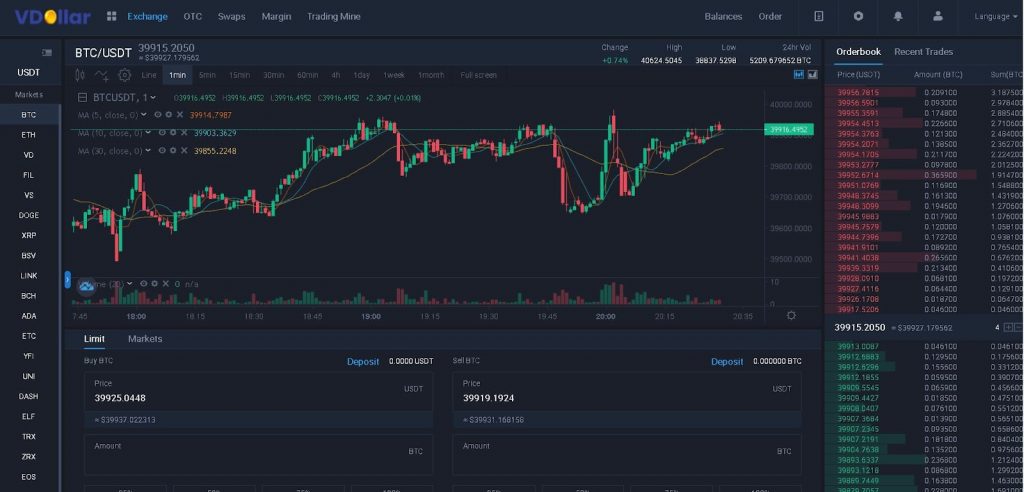The height and width of the screenshot is (492, 1024).
Task: Open the TradingView cloud logo
Action: (x=87, y=286)
